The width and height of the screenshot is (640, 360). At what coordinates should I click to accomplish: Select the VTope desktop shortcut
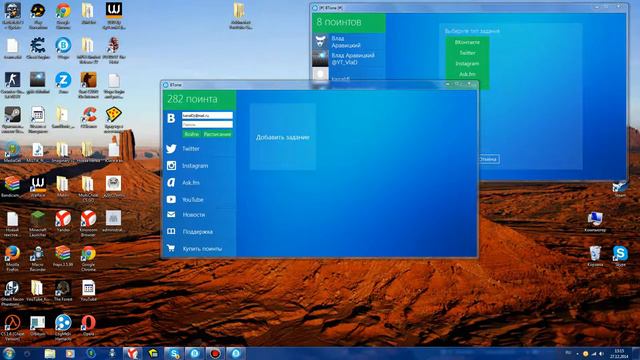pyautogui.click(x=63, y=49)
